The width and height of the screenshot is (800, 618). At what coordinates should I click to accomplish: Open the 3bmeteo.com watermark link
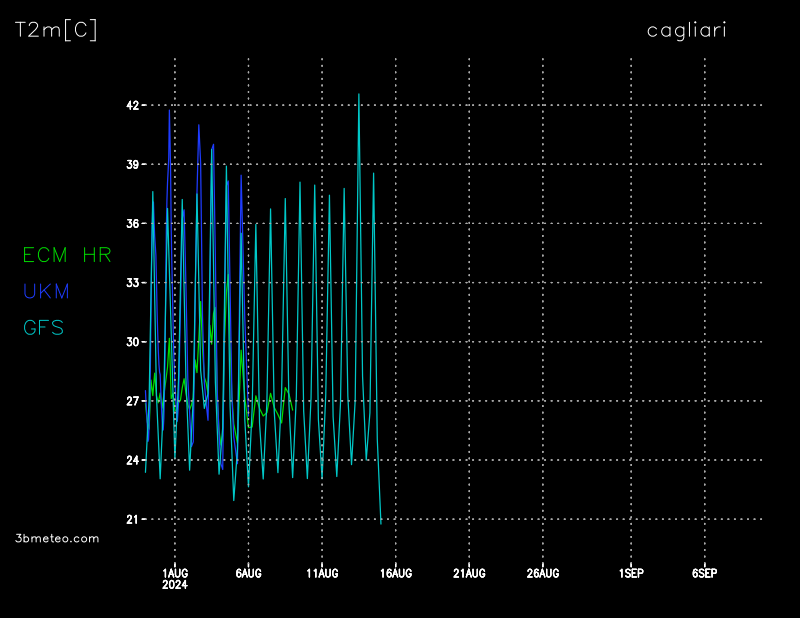click(57, 538)
